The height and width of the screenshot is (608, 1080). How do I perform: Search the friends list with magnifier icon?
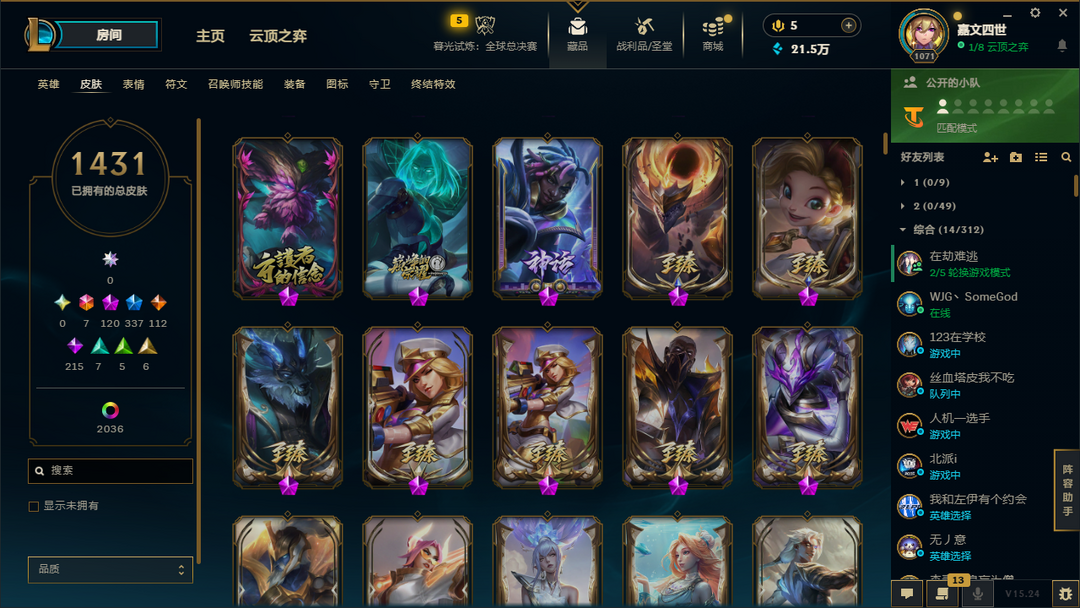(x=1066, y=158)
